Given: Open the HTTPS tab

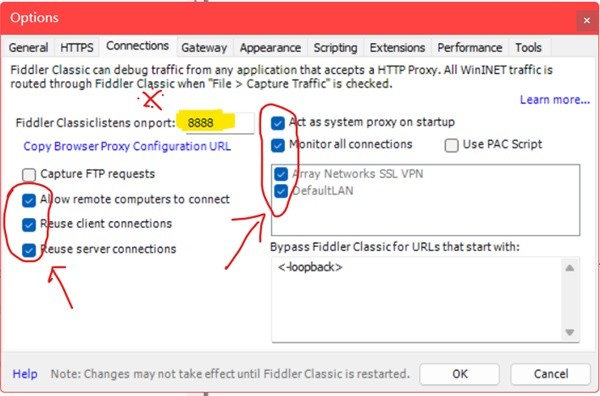Looking at the screenshot, I should pos(77,47).
